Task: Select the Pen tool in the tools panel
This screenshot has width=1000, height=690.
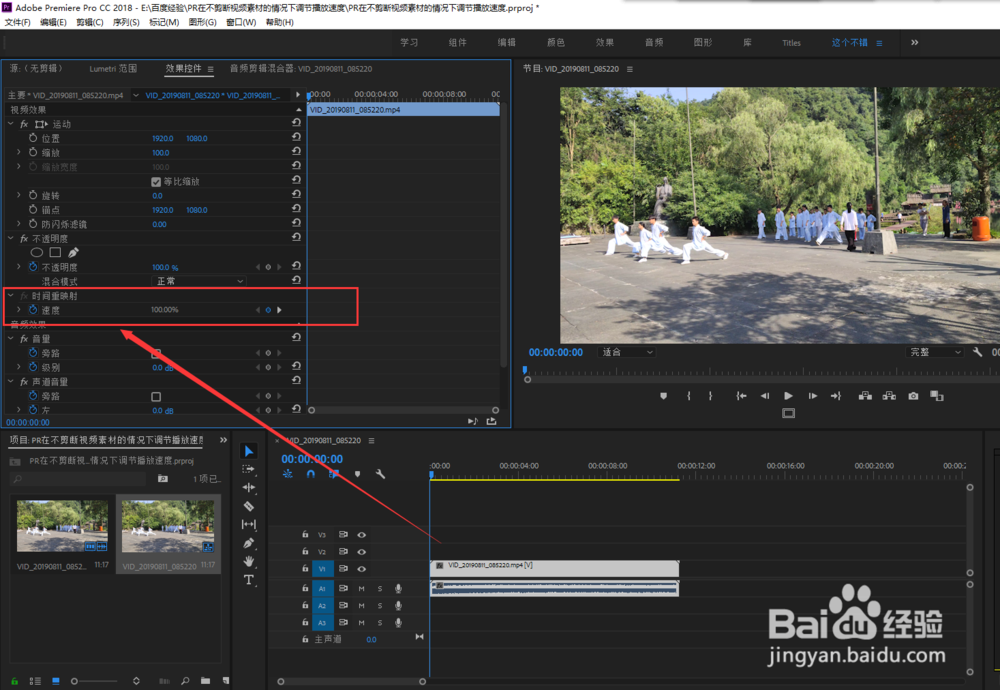Action: point(249,543)
